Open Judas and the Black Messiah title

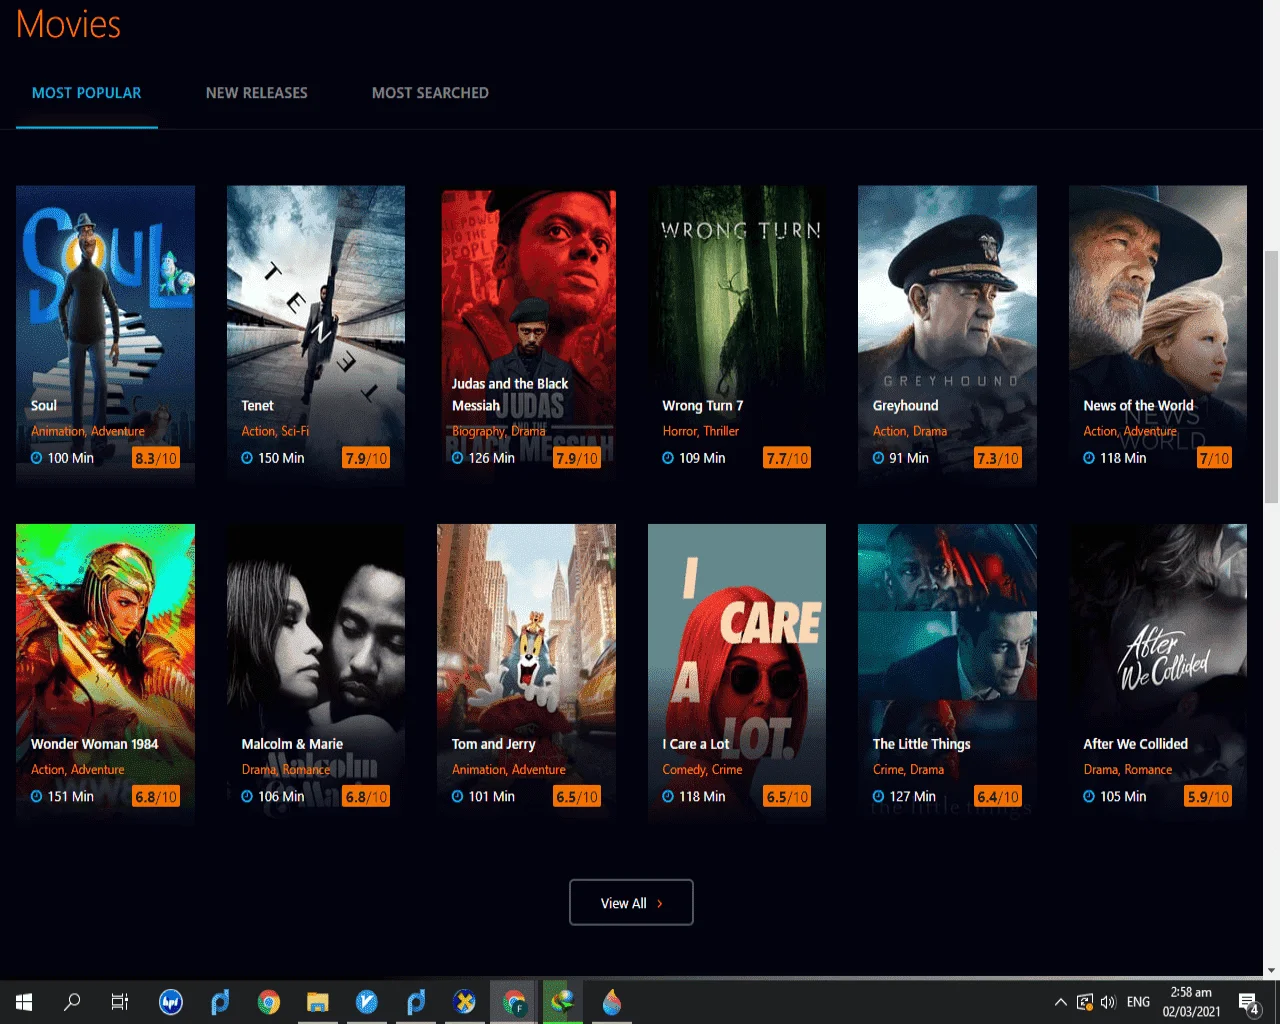coord(510,395)
